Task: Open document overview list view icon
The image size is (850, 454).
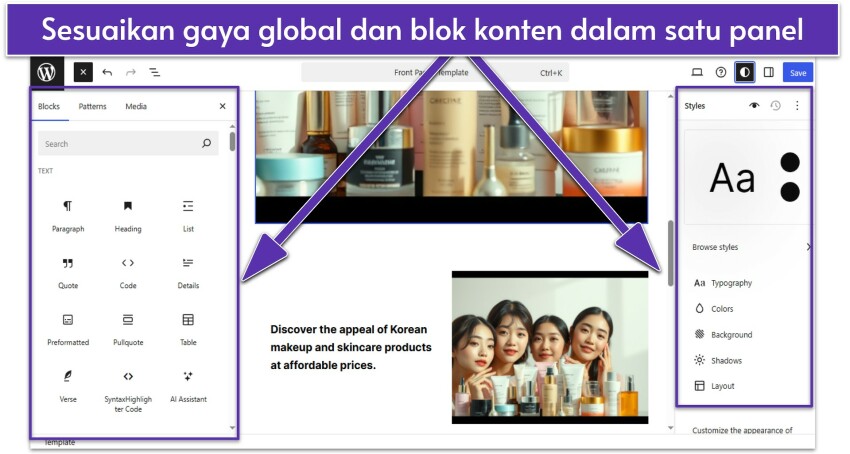Action: click(155, 72)
